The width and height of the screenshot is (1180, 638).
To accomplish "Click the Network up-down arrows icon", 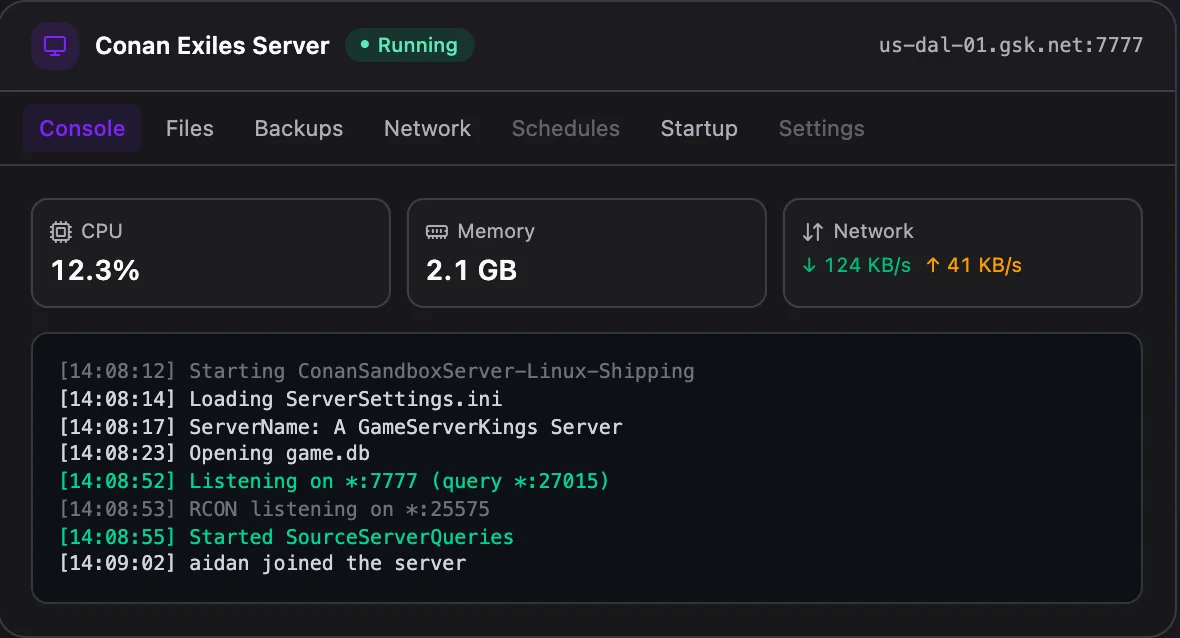I will (x=813, y=232).
